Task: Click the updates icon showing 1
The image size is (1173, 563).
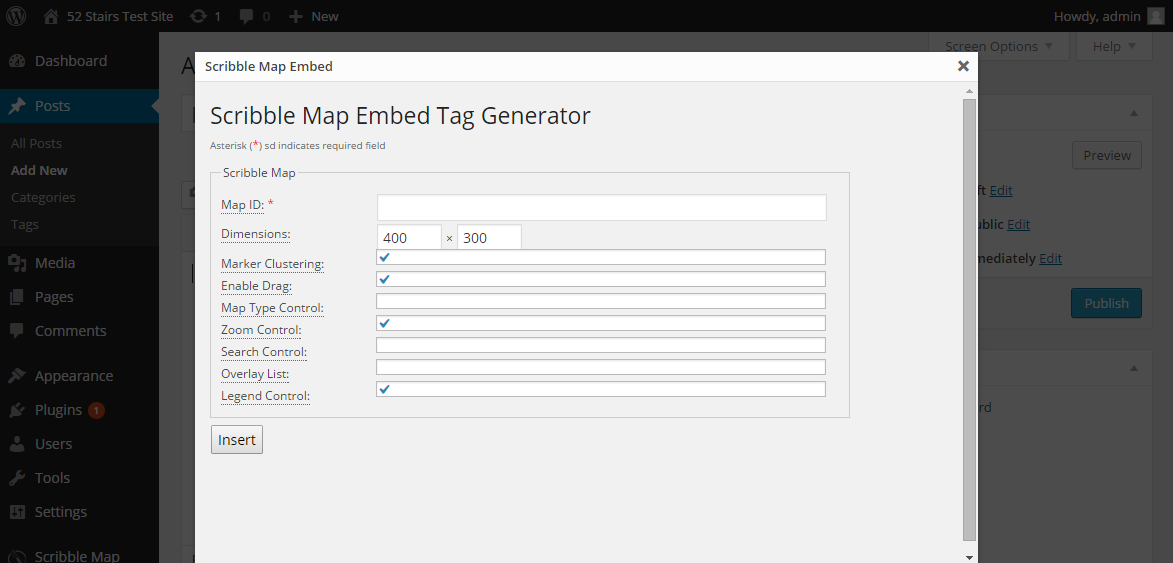Action: 206,16
